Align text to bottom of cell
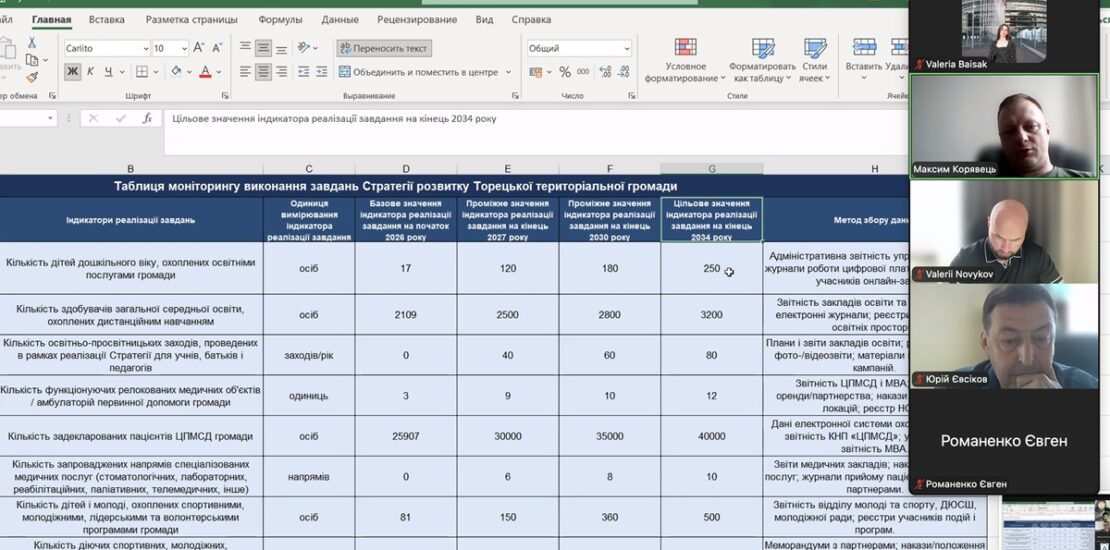 pyautogui.click(x=281, y=48)
